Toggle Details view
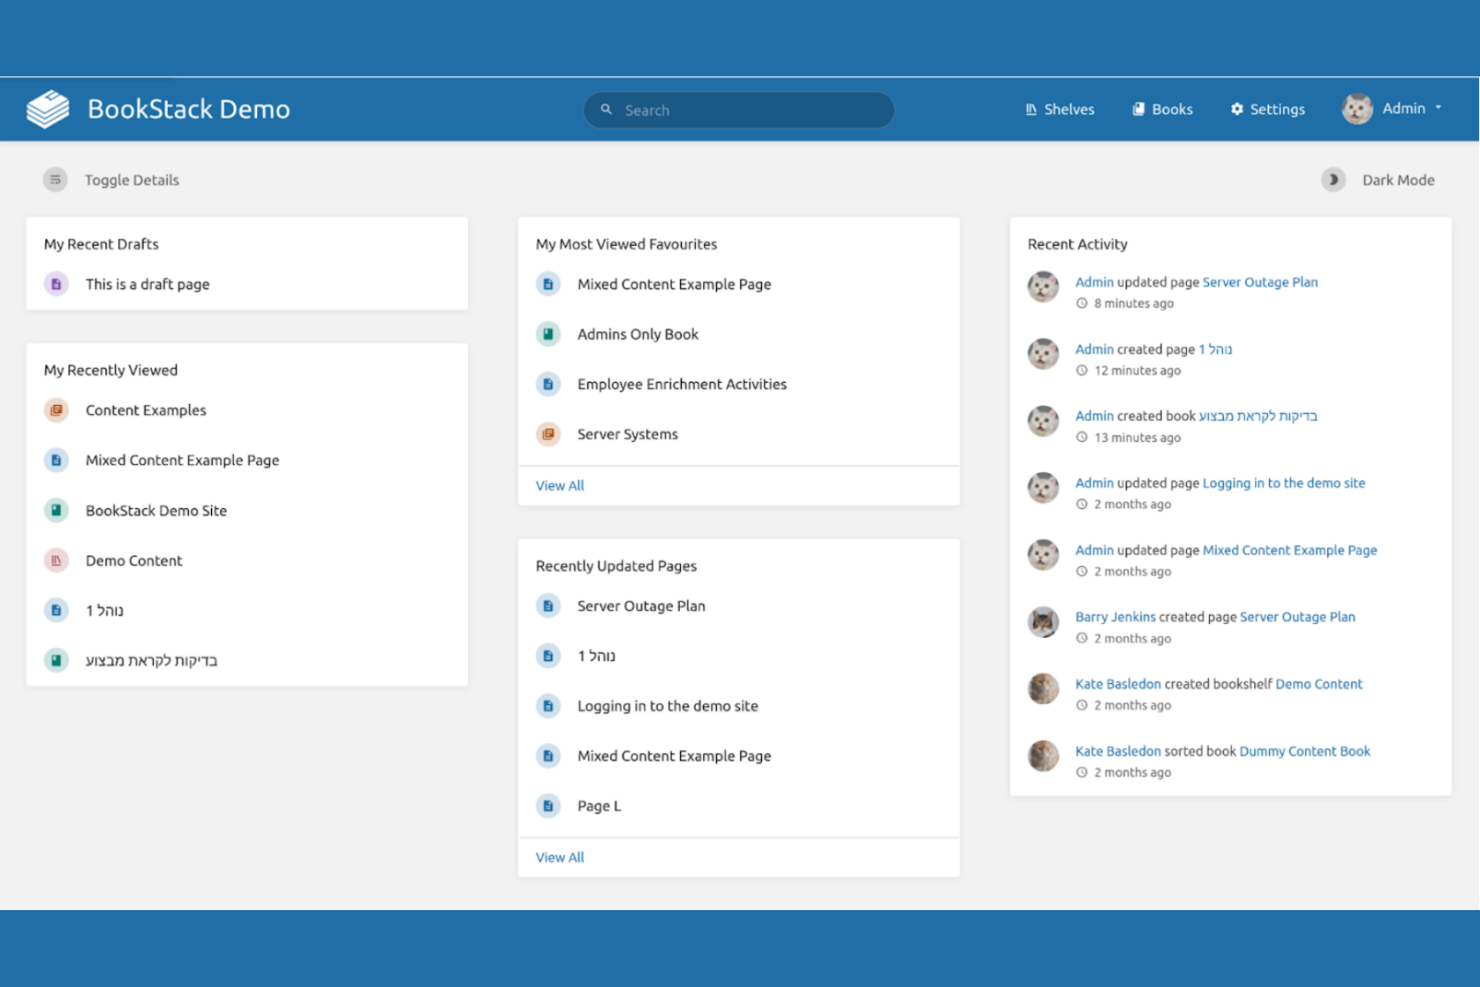1480x987 pixels. [110, 180]
